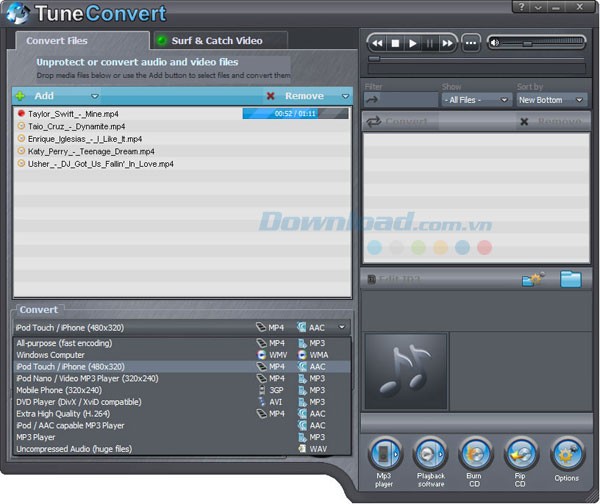Click the playback seek bar handle

(374, 59)
